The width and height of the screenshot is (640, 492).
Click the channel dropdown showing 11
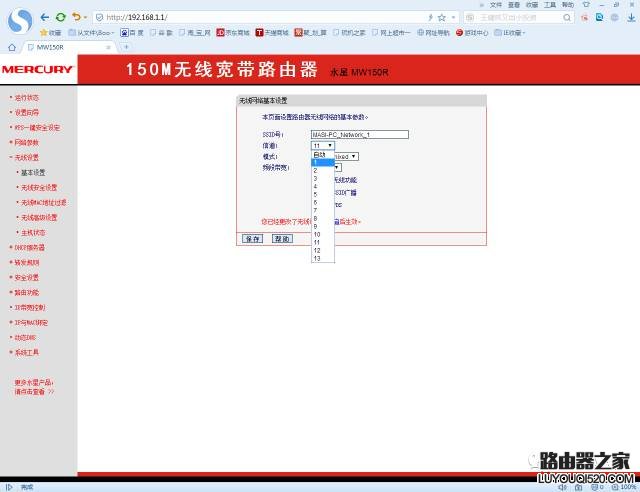(x=322, y=145)
